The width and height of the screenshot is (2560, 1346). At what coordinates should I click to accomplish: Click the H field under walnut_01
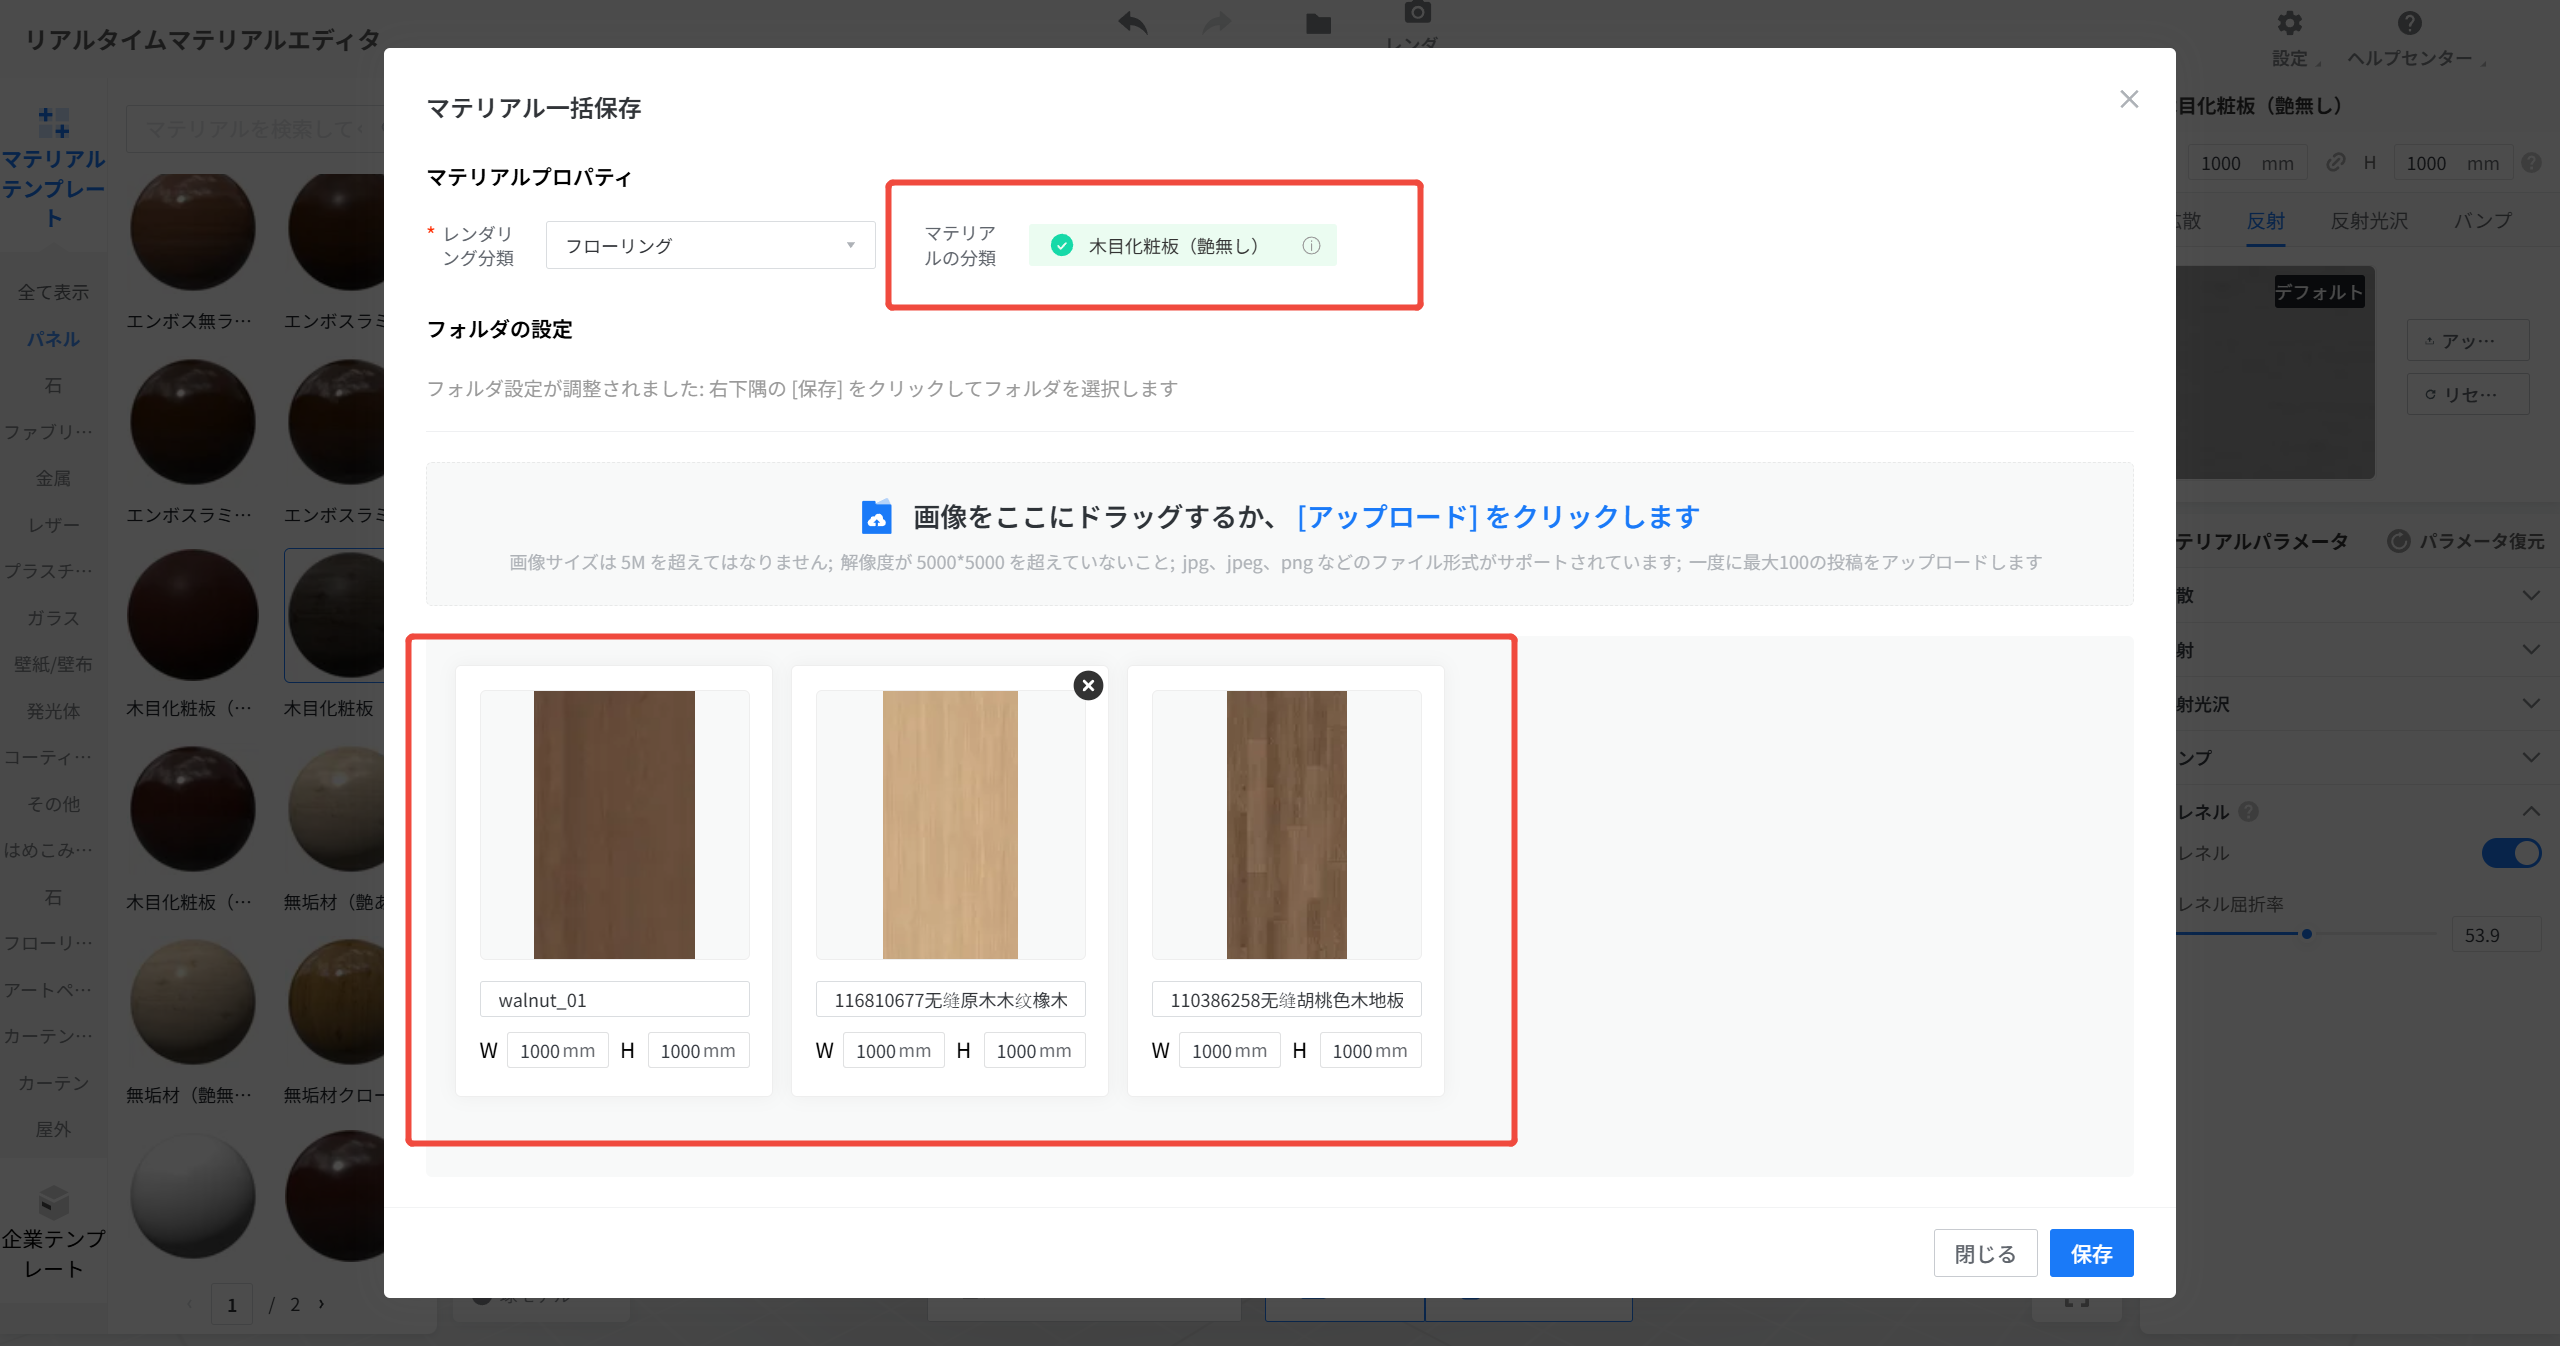pos(698,1051)
